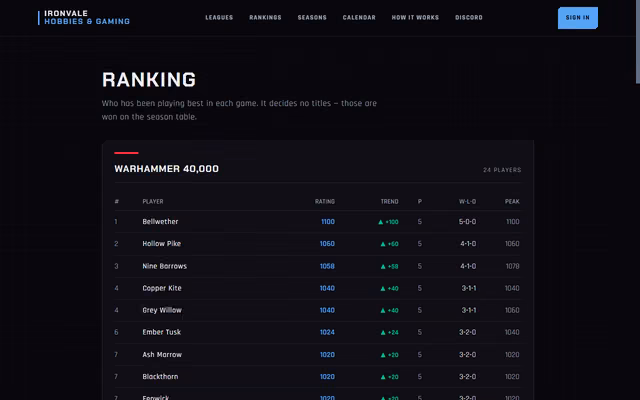Go to the Rankings nav item
This screenshot has width=640, height=400.
(265, 18)
